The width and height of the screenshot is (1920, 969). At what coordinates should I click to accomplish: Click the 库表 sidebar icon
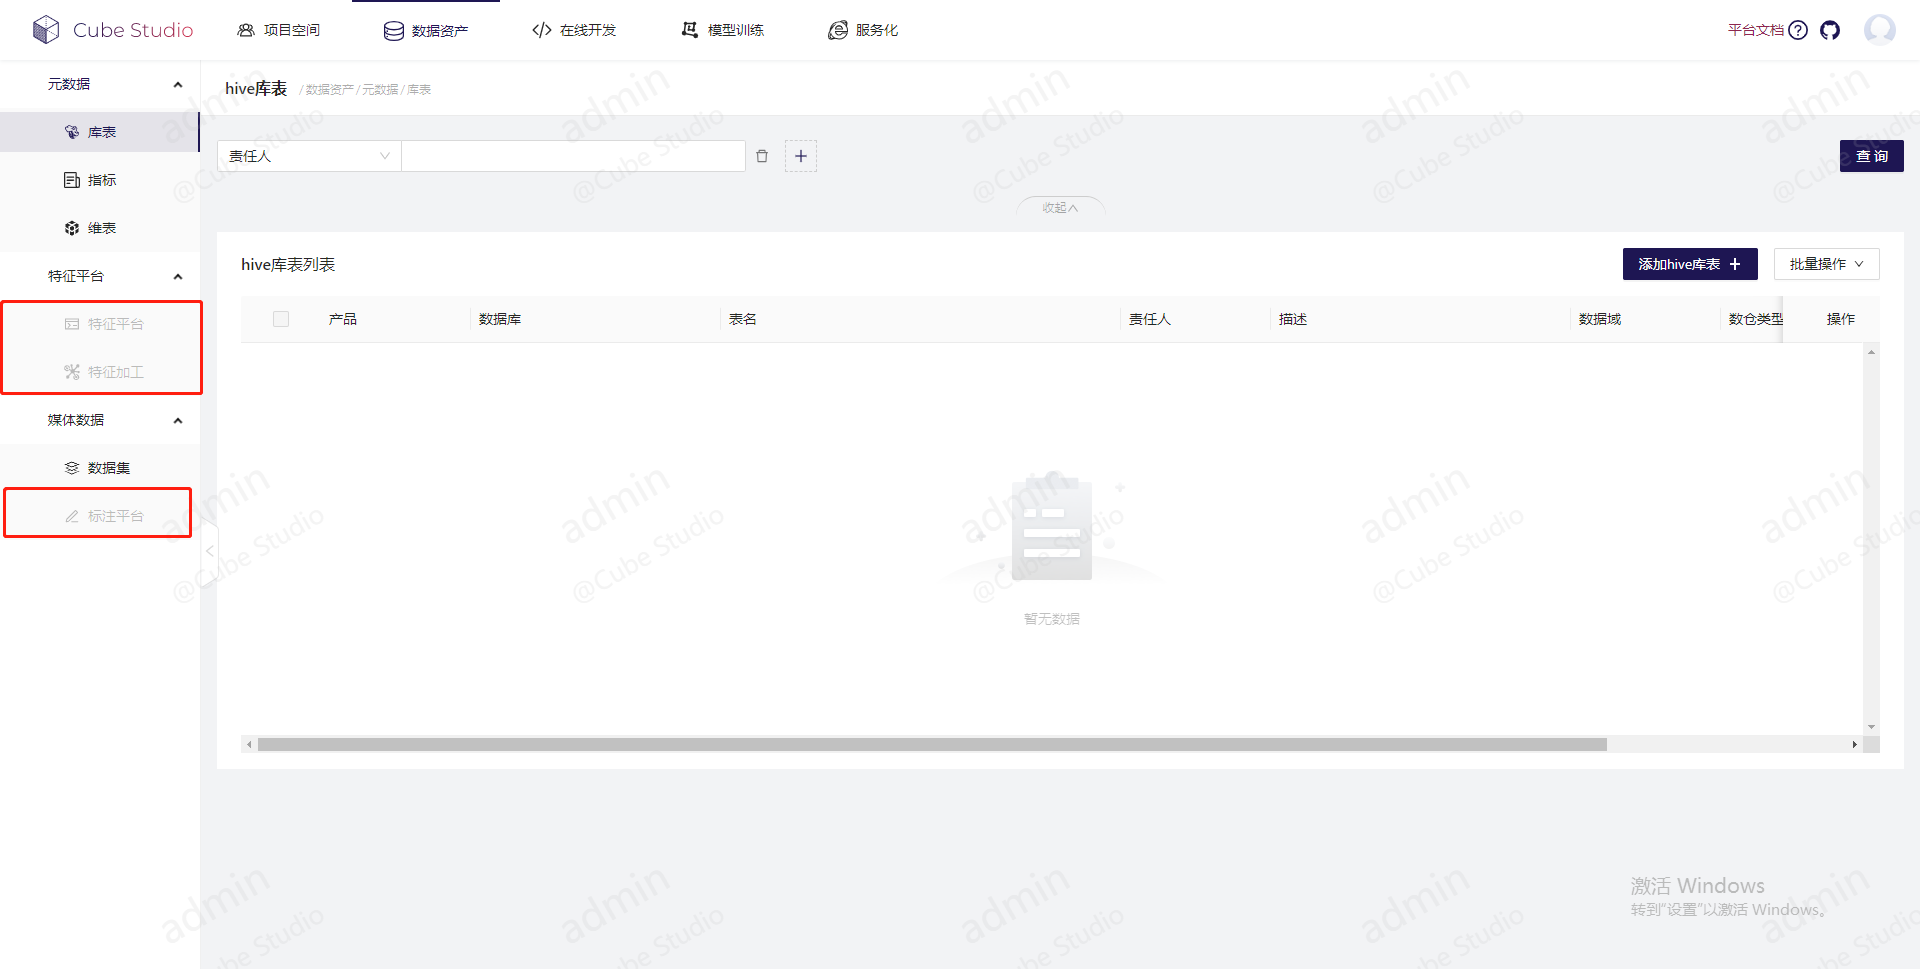click(x=72, y=132)
